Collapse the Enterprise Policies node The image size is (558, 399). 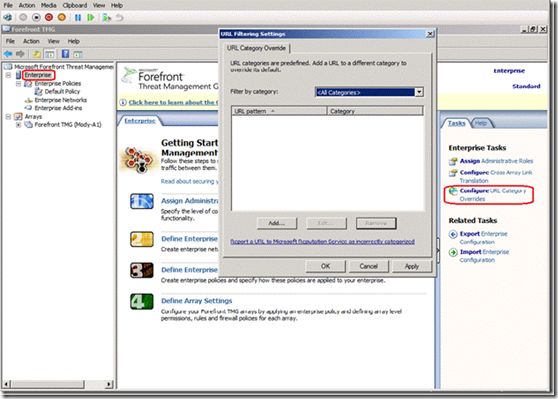(x=19, y=84)
